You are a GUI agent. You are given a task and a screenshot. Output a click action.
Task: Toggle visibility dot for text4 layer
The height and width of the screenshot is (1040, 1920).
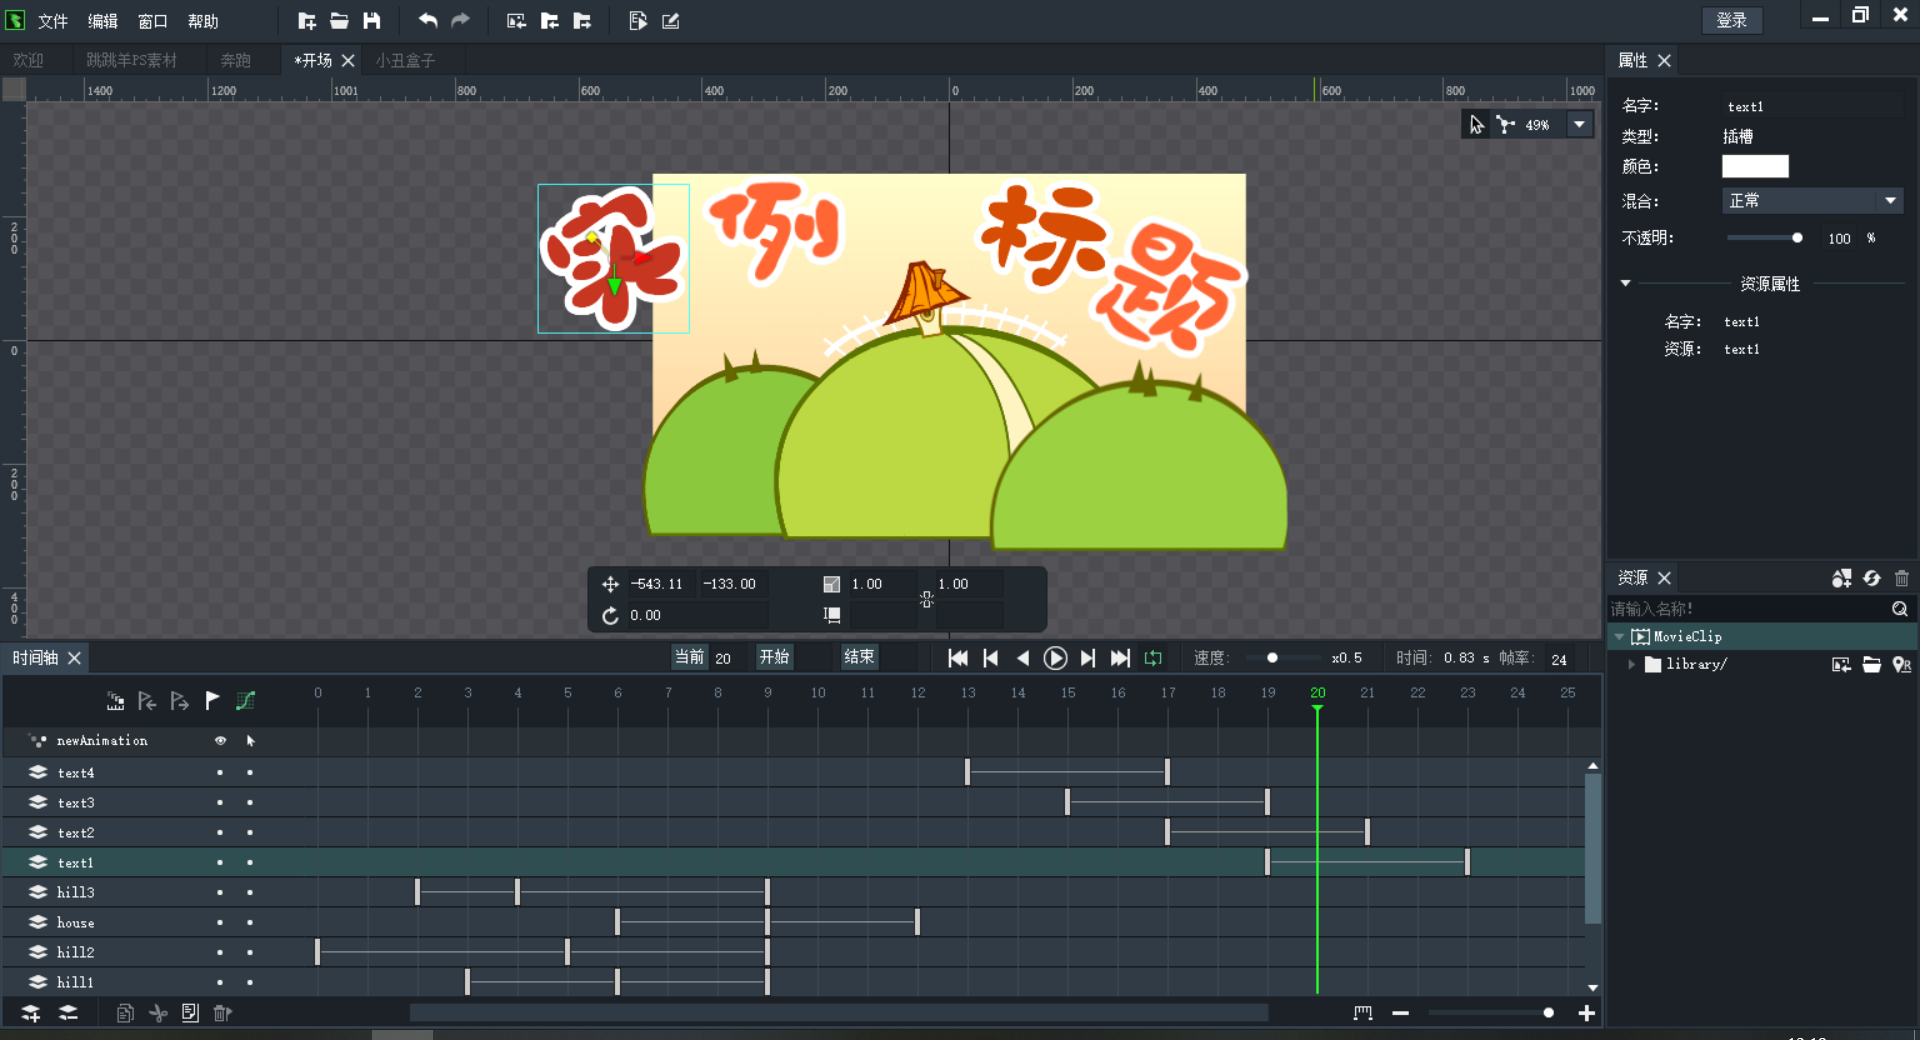220,773
